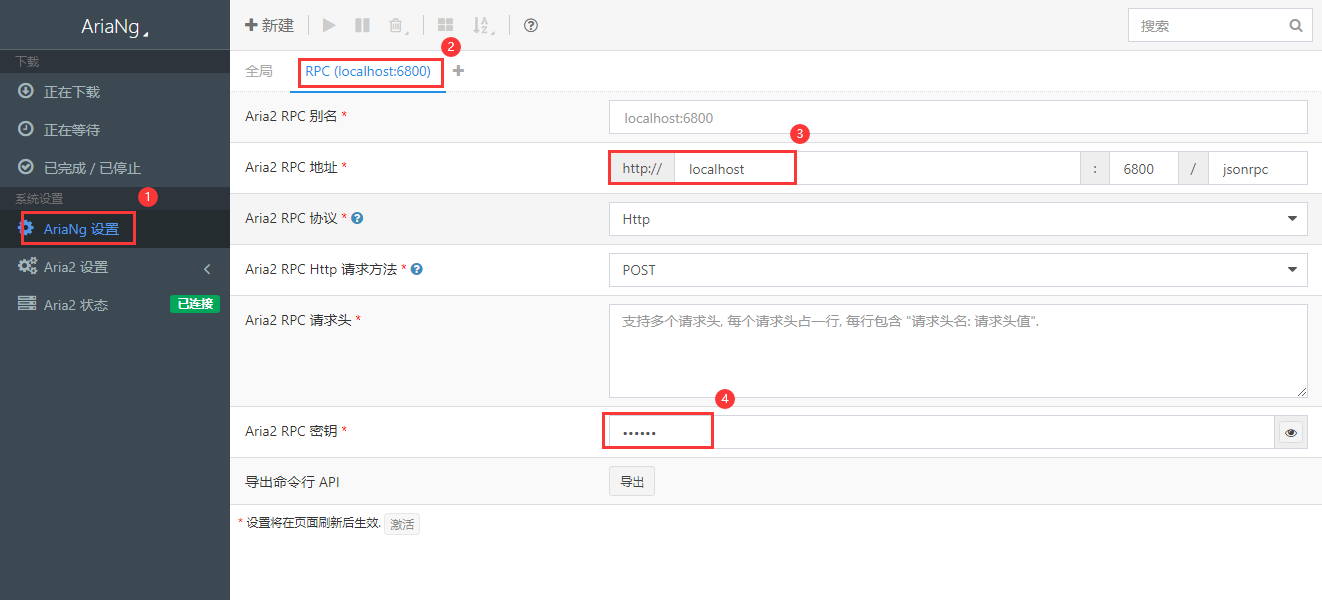Expand Aria2 设置 submenu
Image resolution: width=1322 pixels, height=600 pixels.
click(x=115, y=267)
